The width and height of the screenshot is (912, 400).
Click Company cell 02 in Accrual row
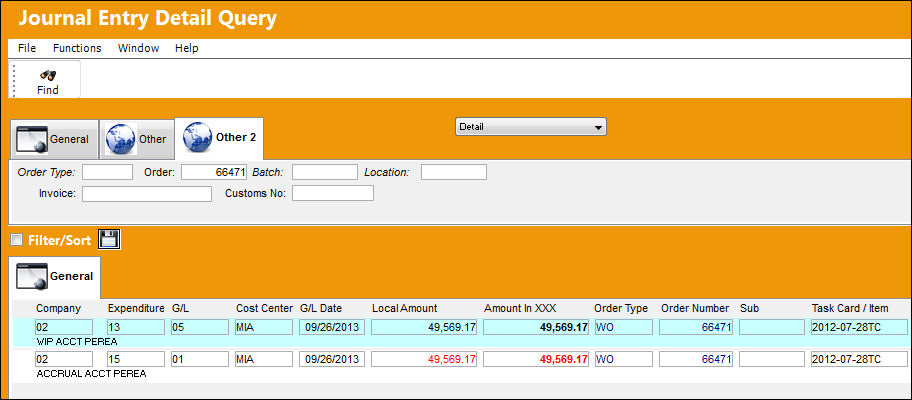tap(63, 359)
